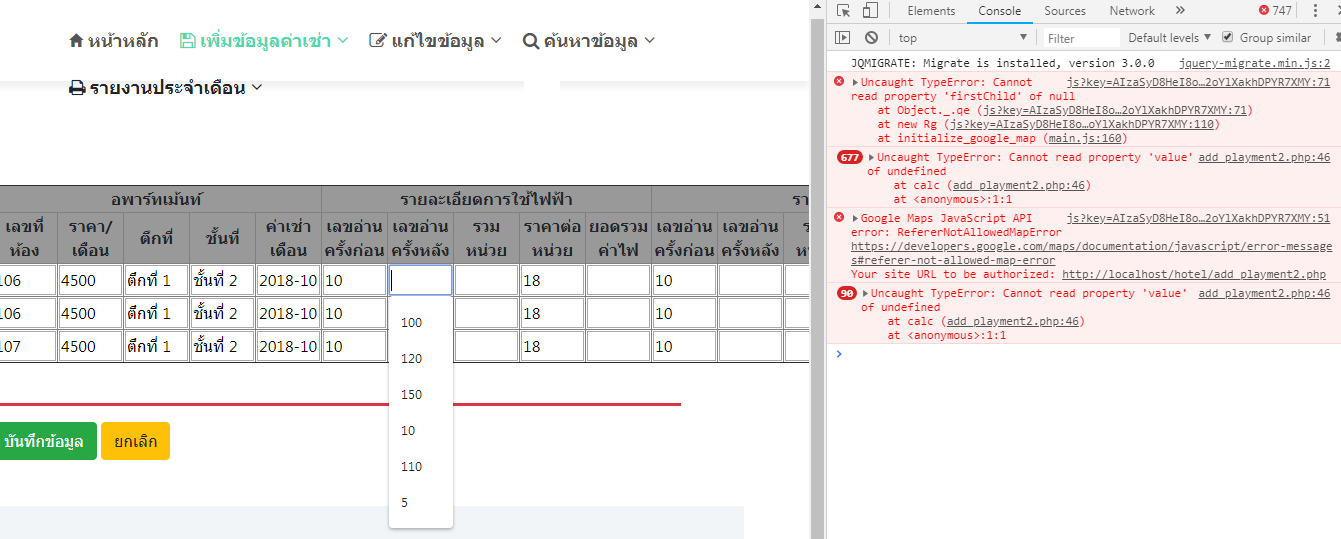The height and width of the screenshot is (539, 1341).
Task: Choose 150 from the autocomplete suggestions
Action: 411,395
